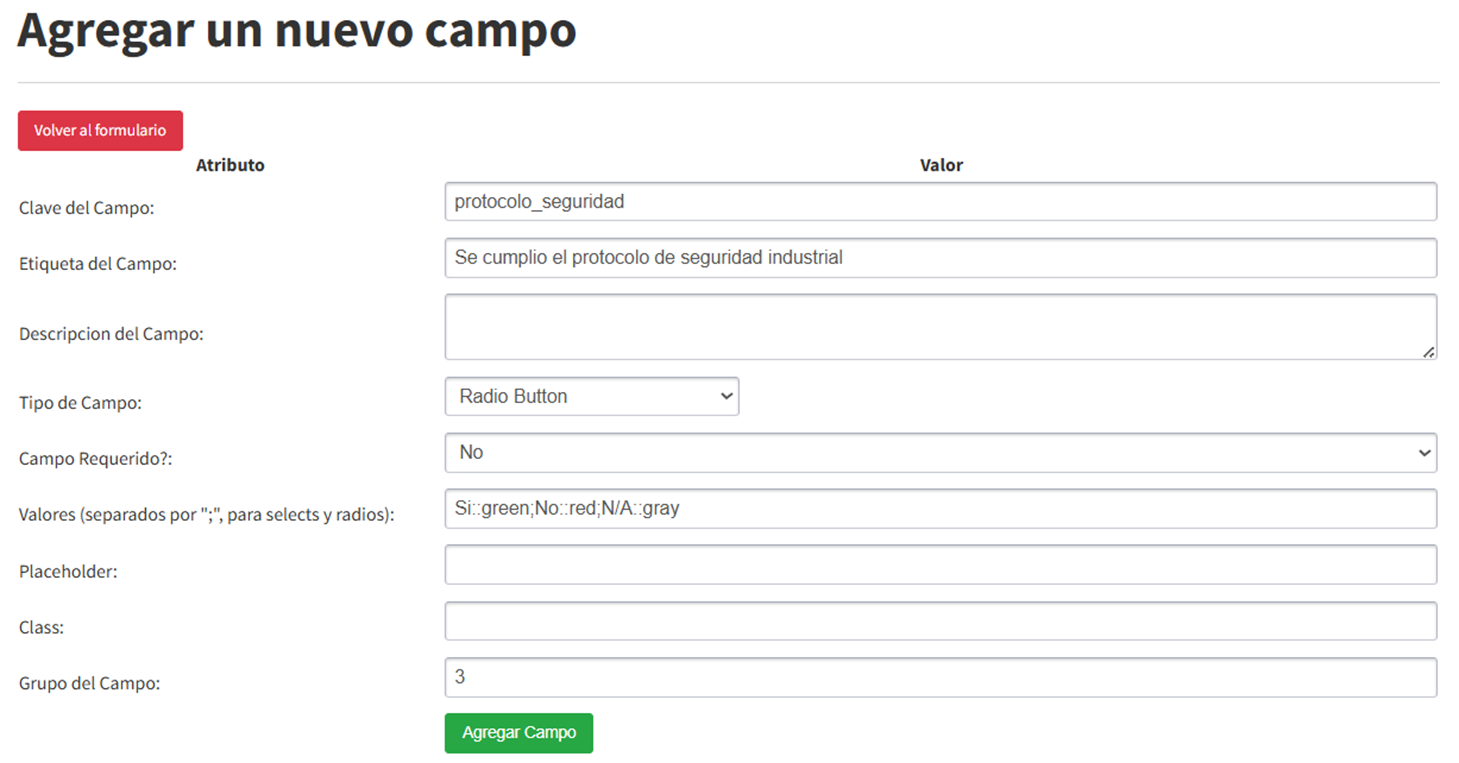
Task: Edit the Valores field containing Si::green;No::red
Action: coord(941,509)
